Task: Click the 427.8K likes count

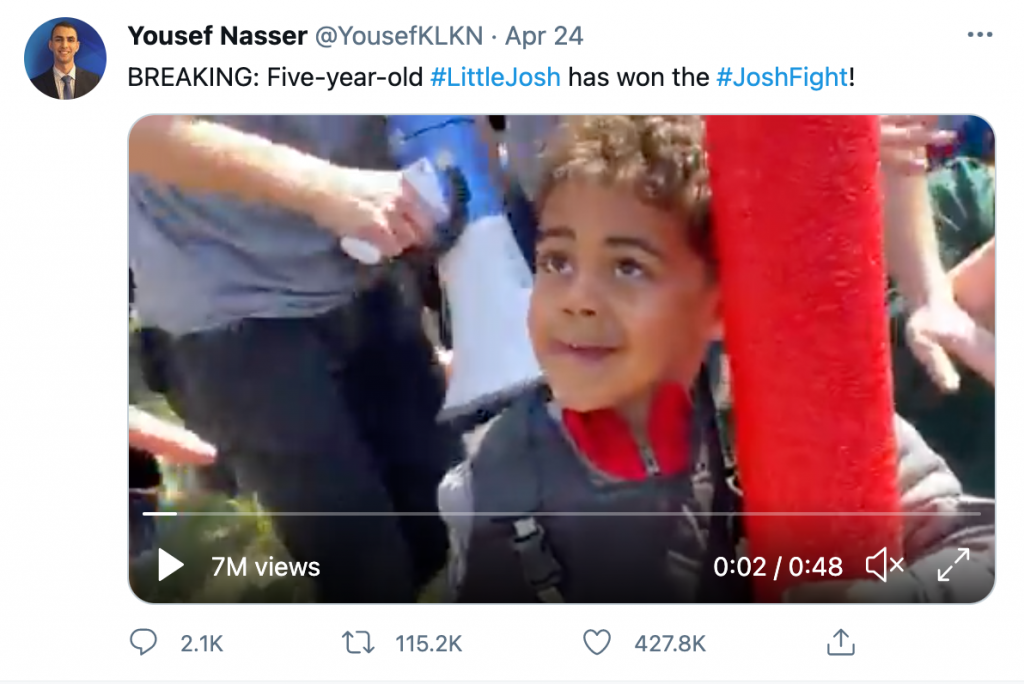Action: coord(670,643)
